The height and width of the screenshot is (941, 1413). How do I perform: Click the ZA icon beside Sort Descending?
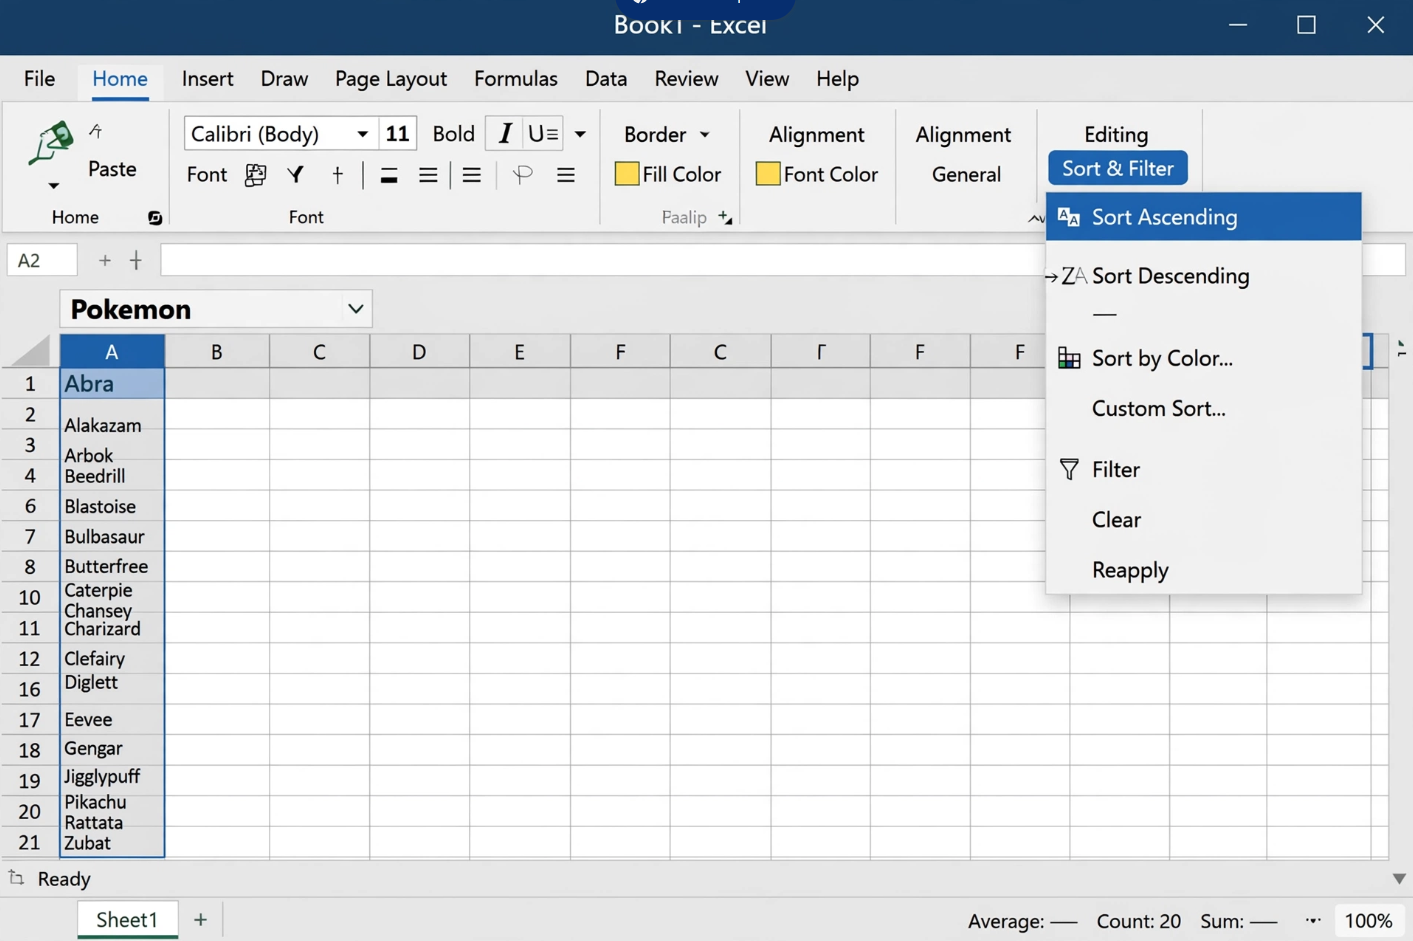[x=1073, y=276]
